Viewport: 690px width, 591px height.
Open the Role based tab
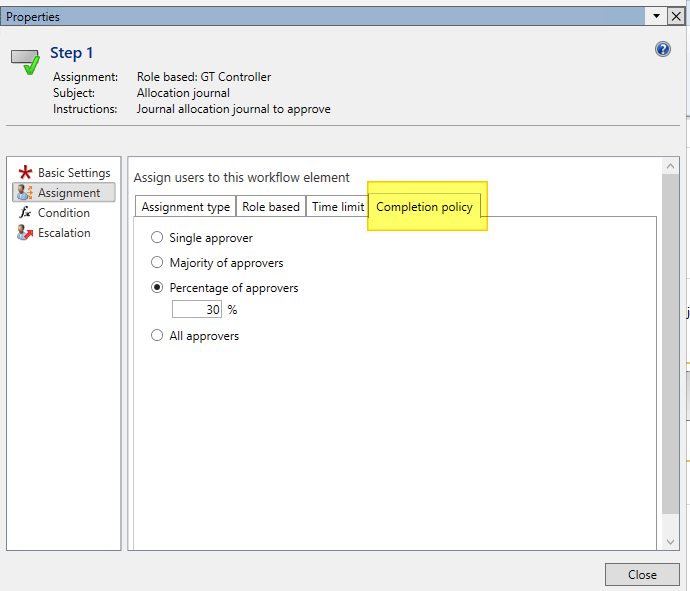pyautogui.click(x=270, y=207)
